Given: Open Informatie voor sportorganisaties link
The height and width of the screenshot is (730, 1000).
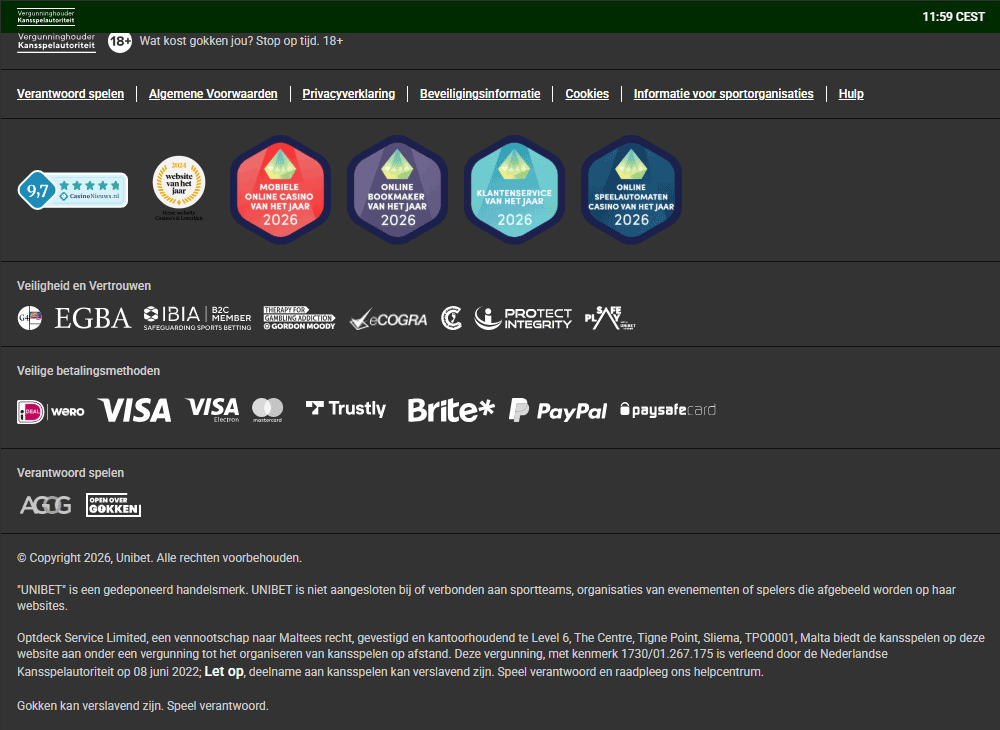Looking at the screenshot, I should tap(724, 94).
